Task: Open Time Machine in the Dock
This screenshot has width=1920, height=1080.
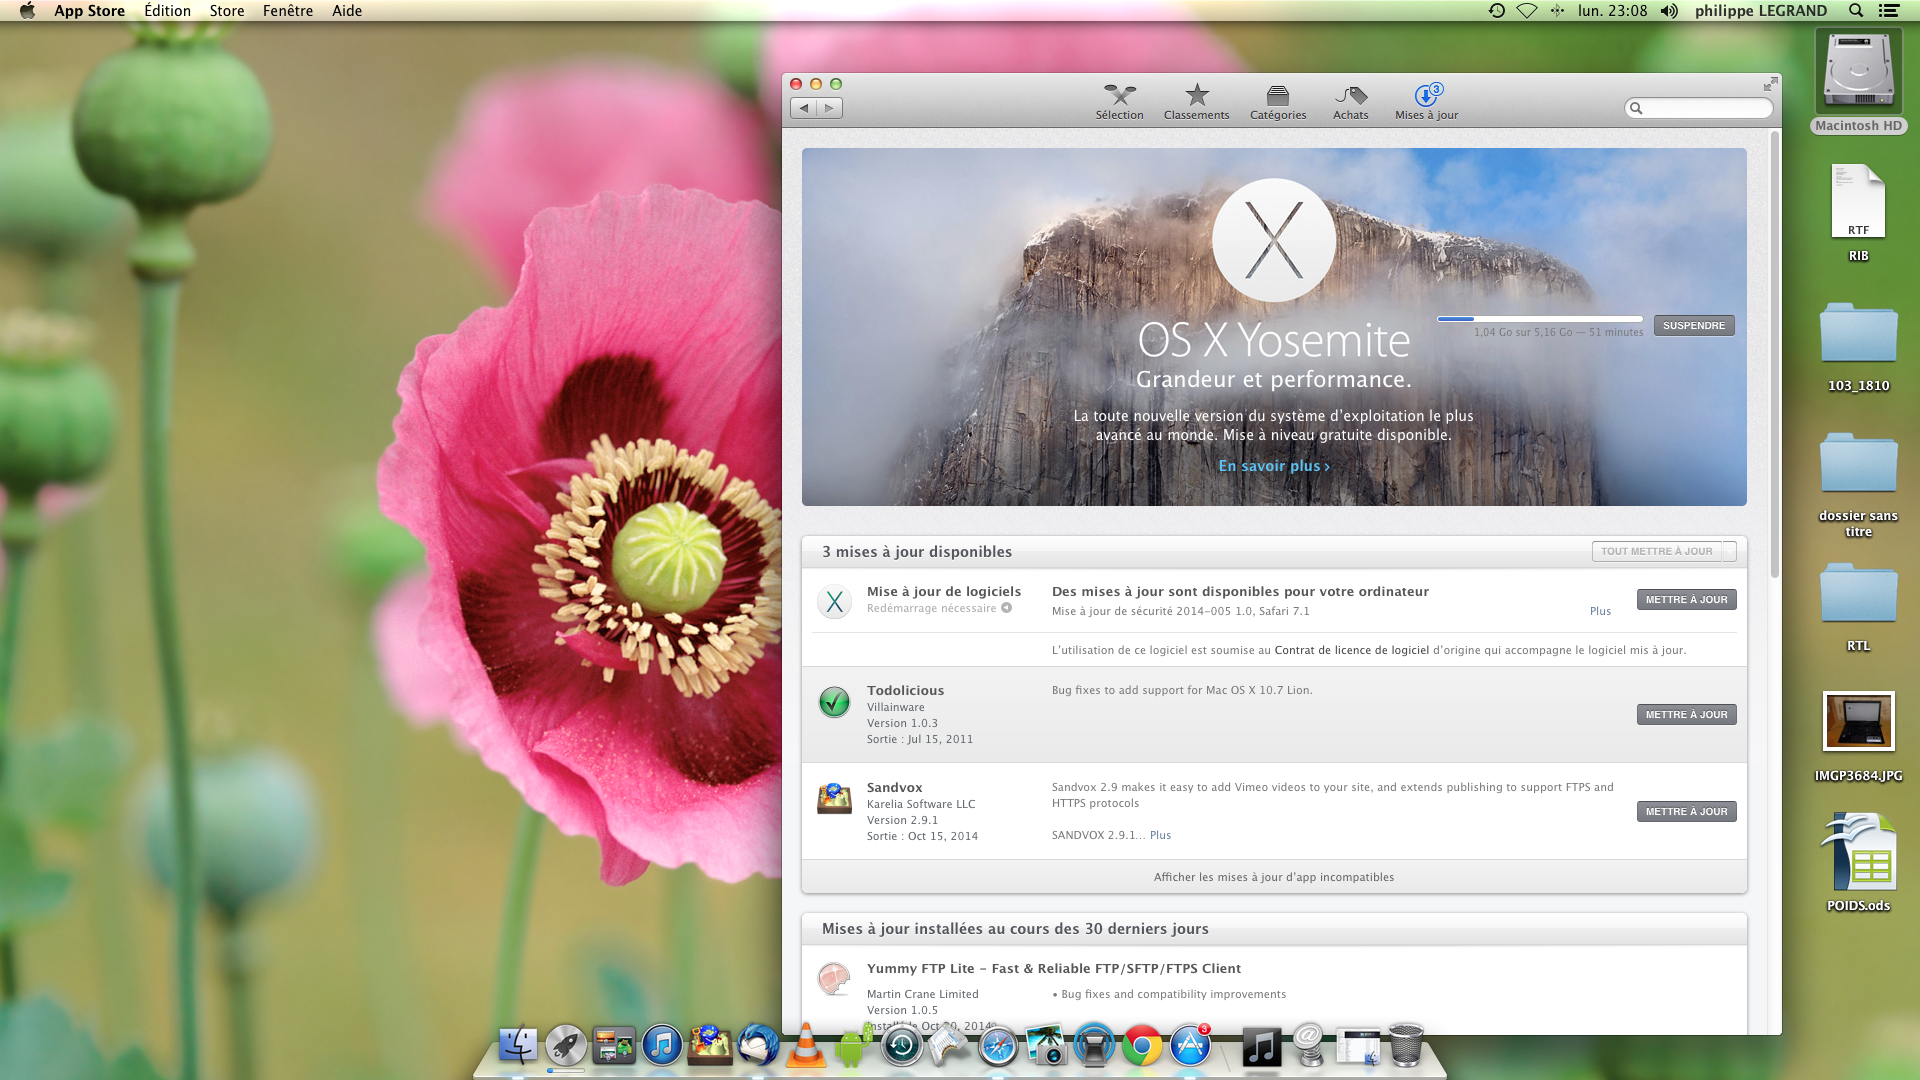Action: [902, 1046]
